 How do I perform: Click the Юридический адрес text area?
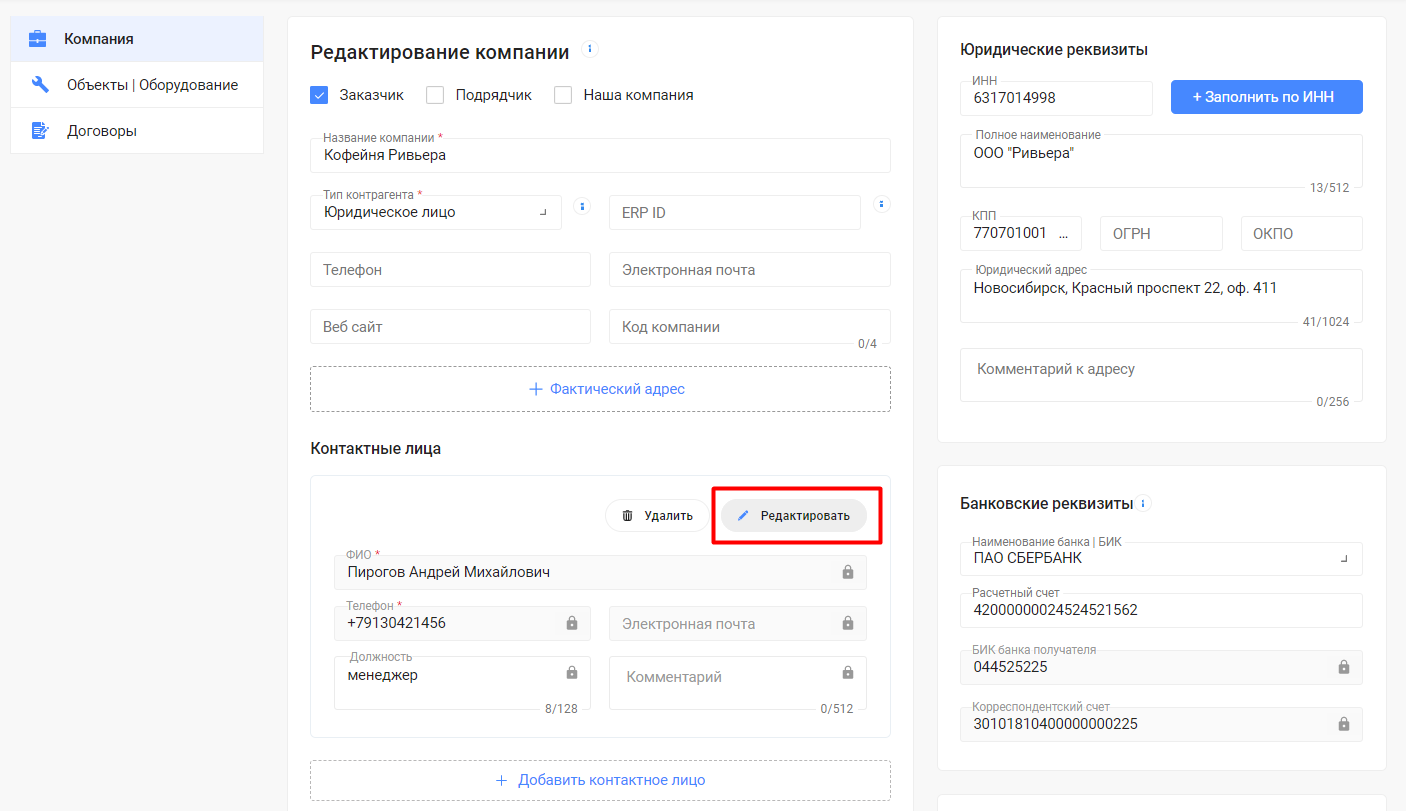click(1161, 296)
